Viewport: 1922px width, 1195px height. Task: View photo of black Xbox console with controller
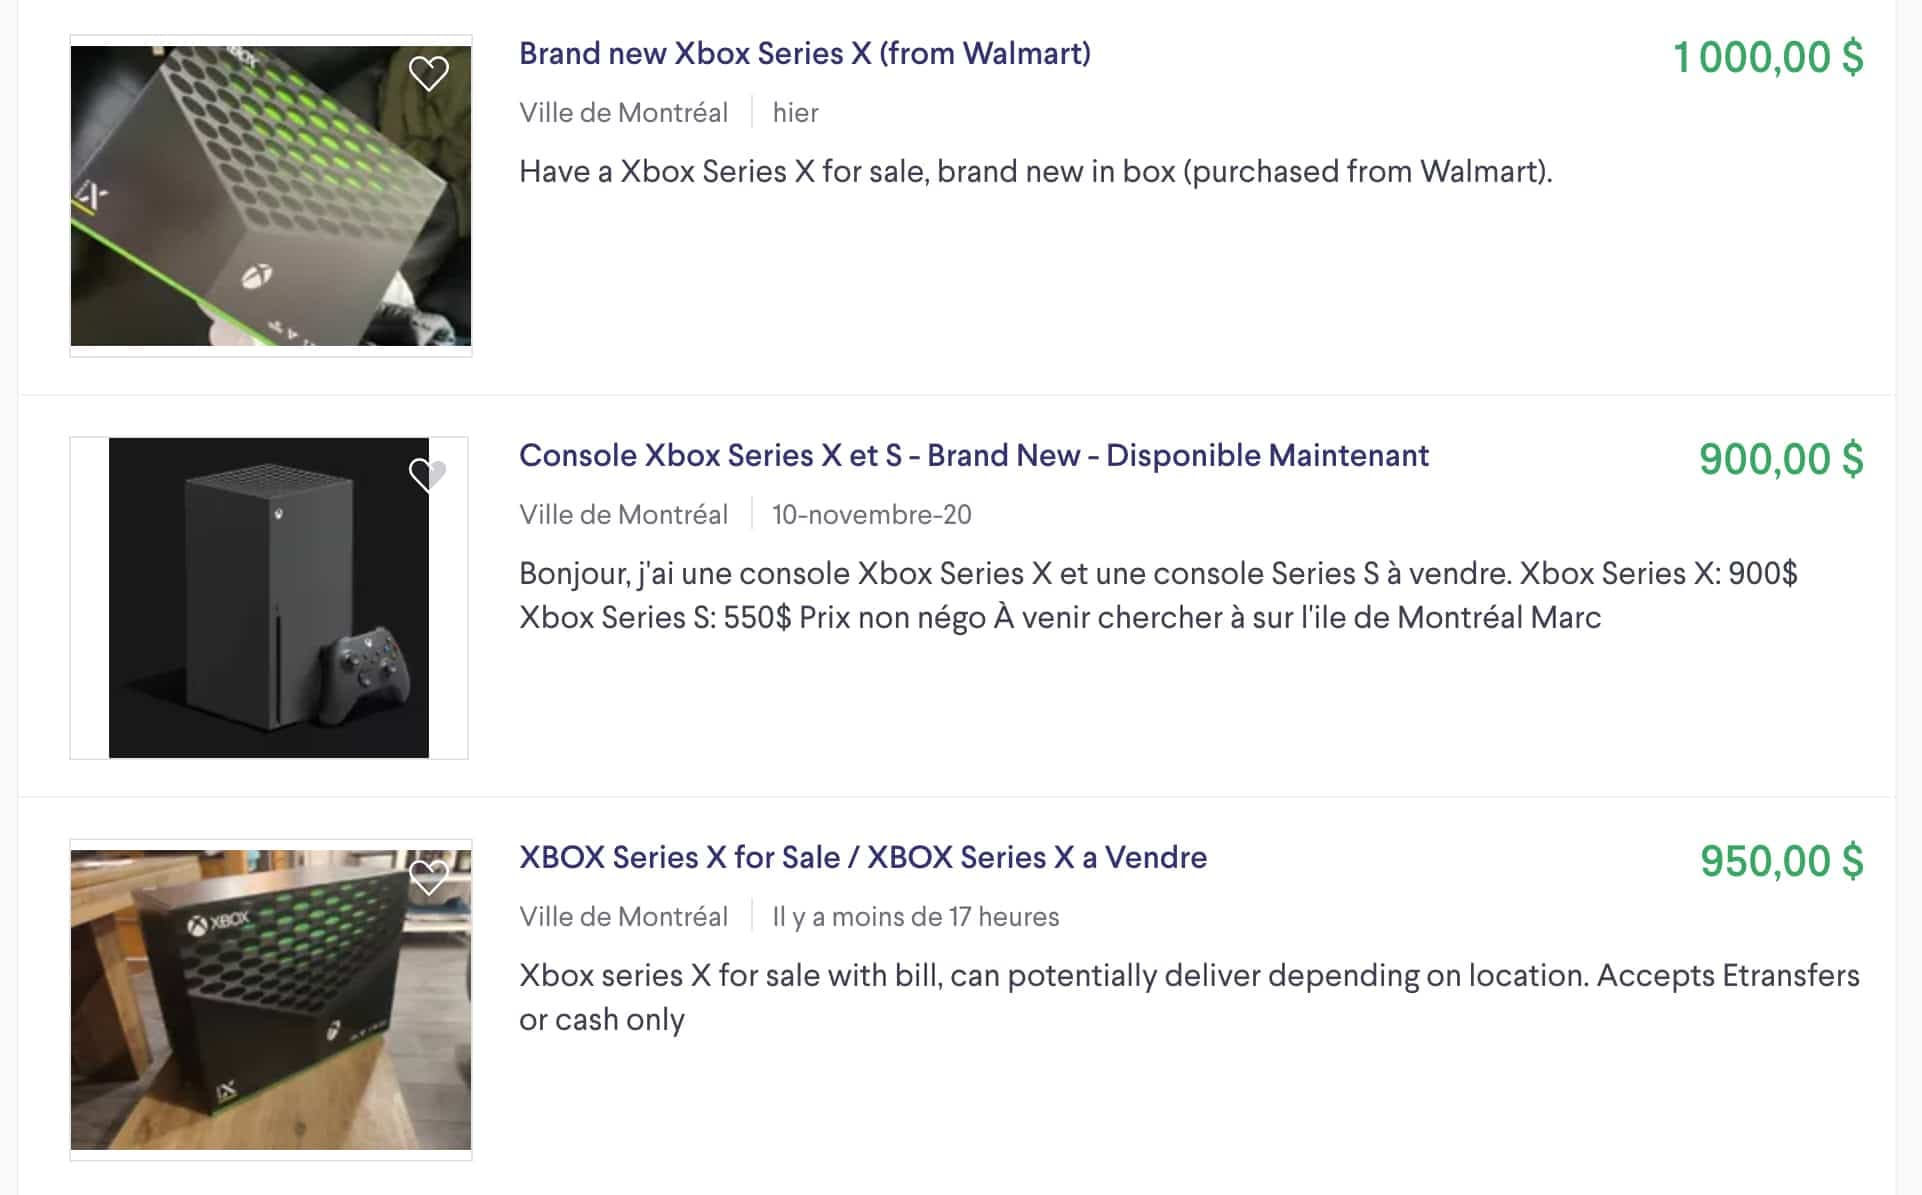tap(269, 598)
